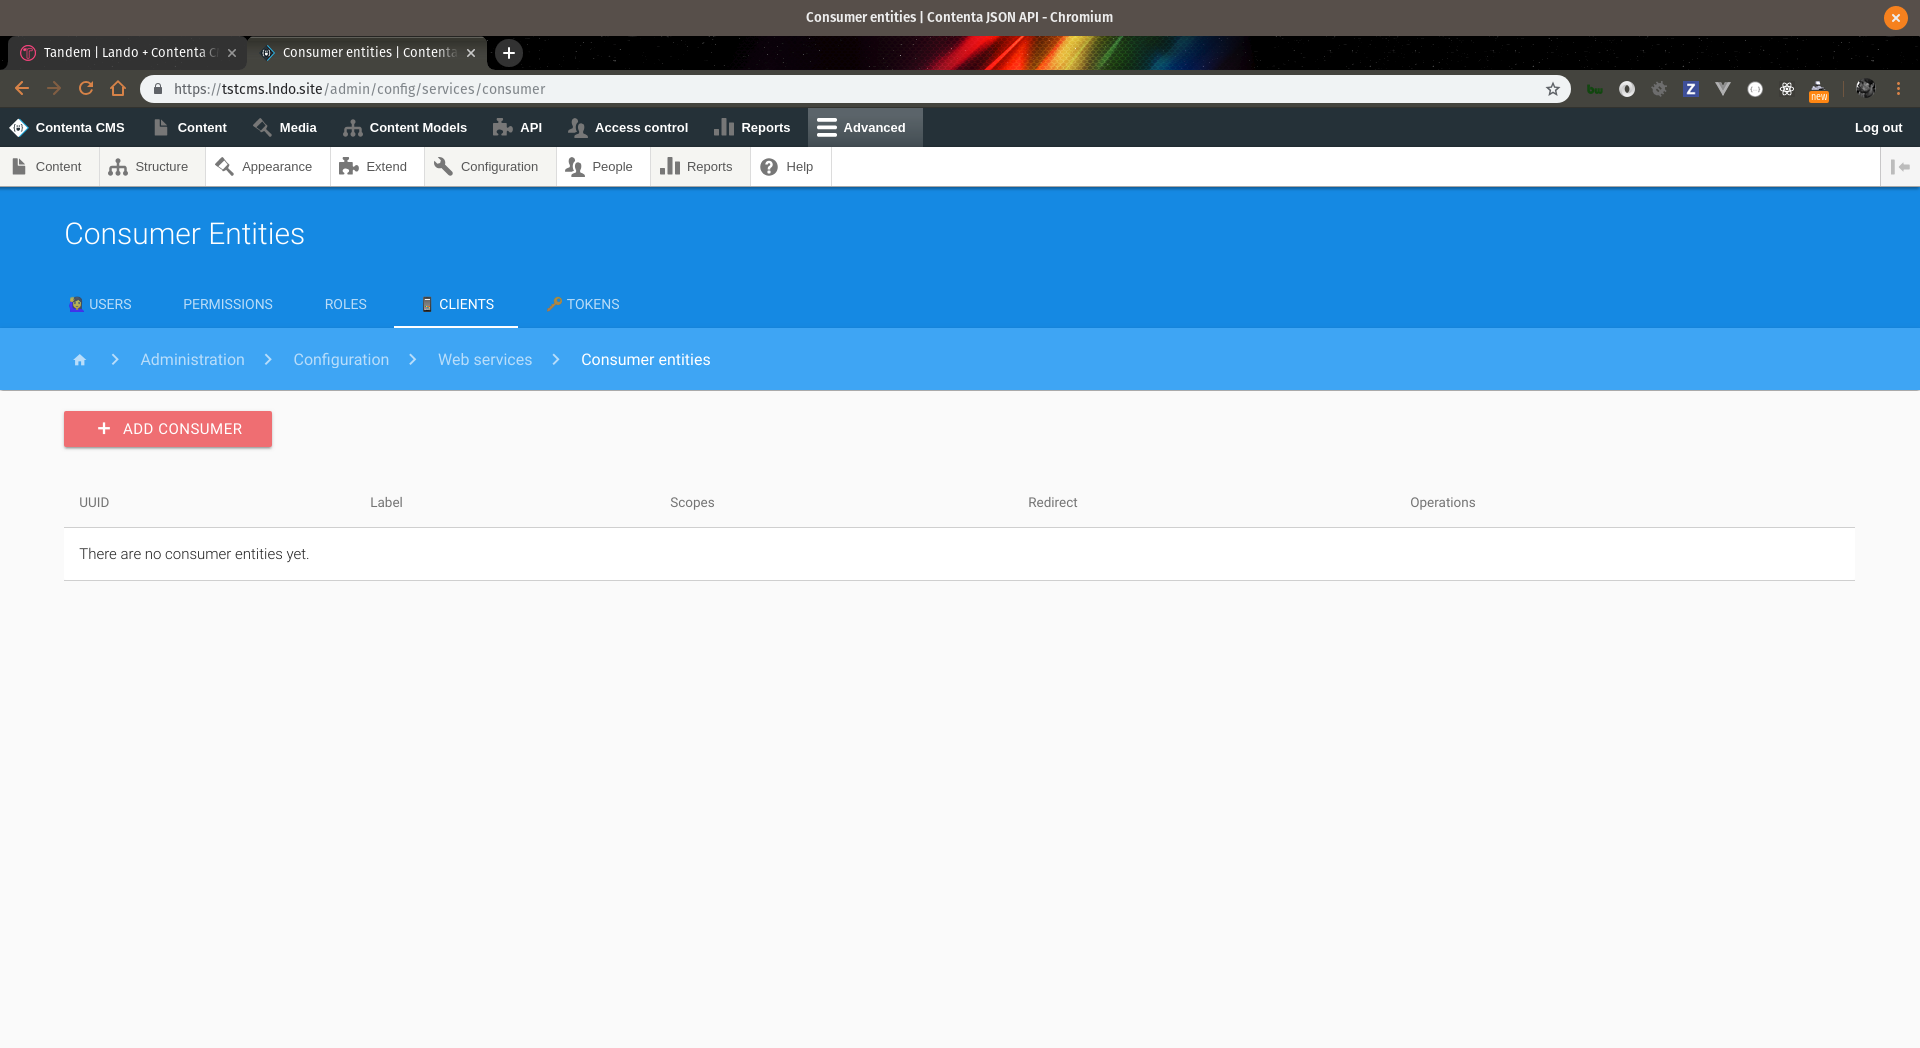This screenshot has height=1048, width=1920.
Task: Click the Consumer entities breadcrumb text
Action: click(646, 360)
